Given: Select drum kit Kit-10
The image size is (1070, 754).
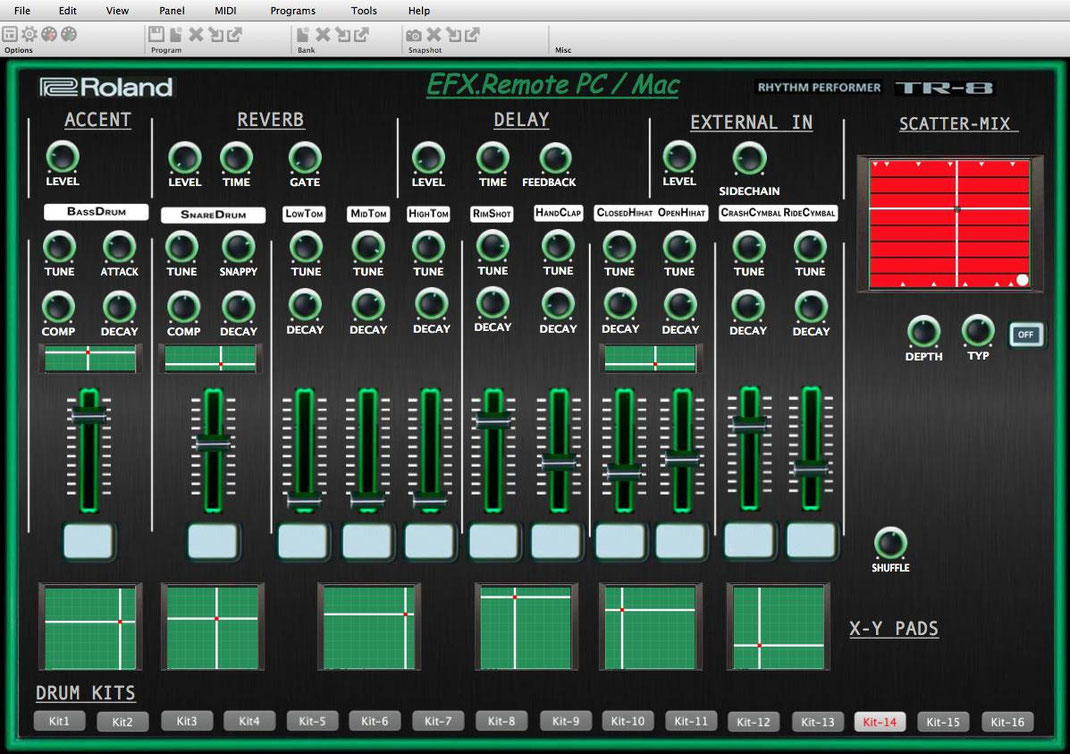Looking at the screenshot, I should tap(628, 721).
